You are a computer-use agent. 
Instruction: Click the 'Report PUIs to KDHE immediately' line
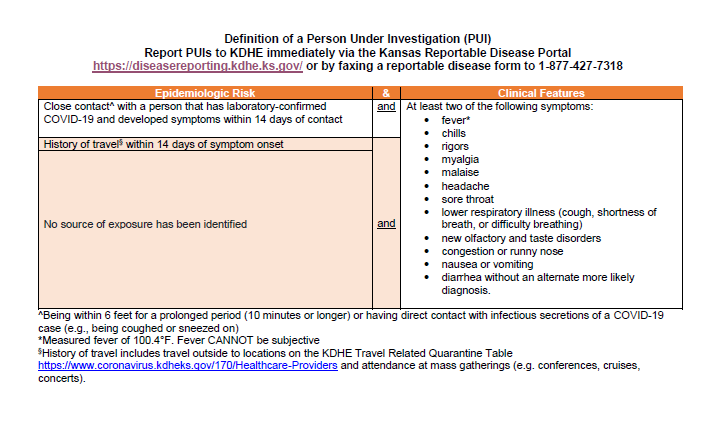357,53
